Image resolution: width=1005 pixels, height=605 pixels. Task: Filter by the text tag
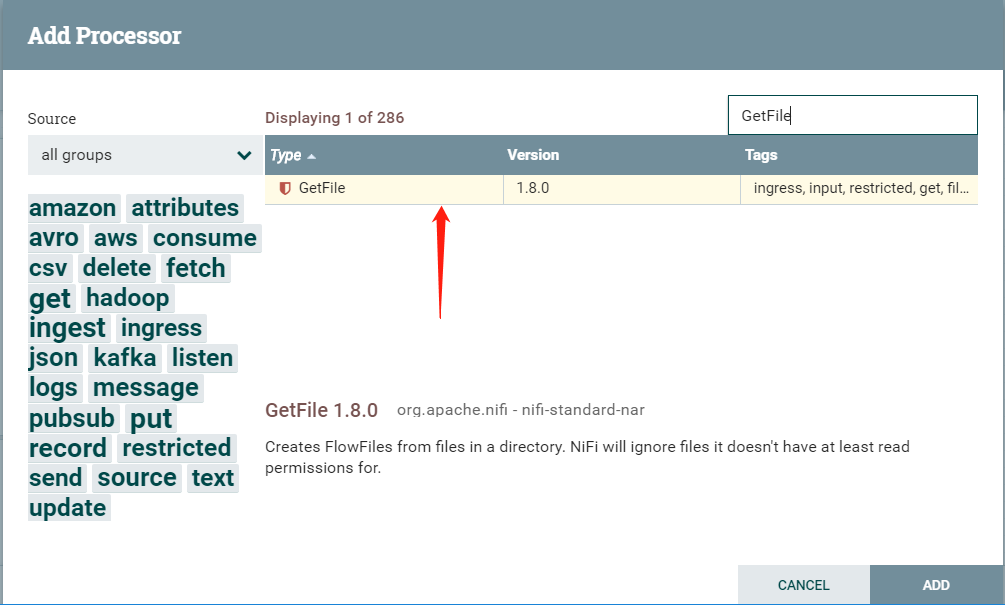pyautogui.click(x=213, y=478)
